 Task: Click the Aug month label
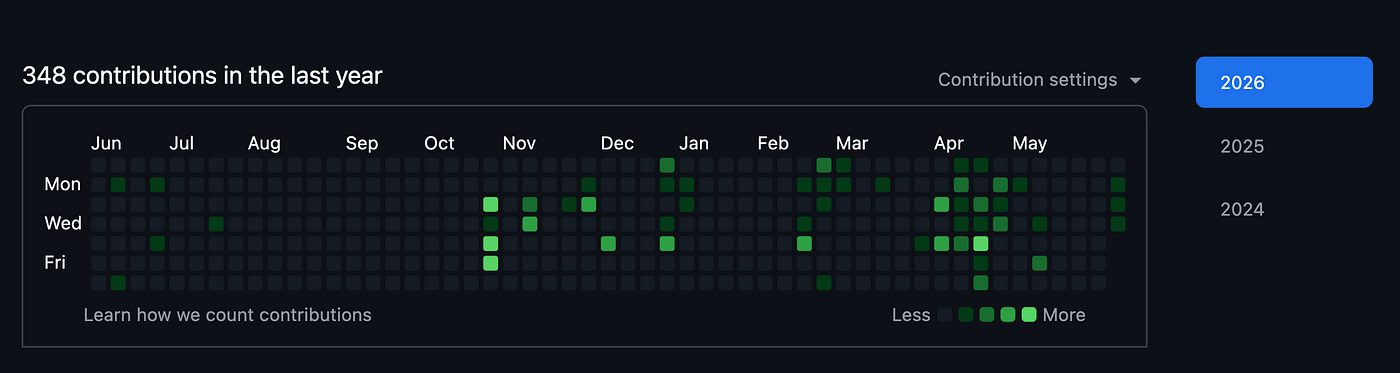(x=264, y=143)
